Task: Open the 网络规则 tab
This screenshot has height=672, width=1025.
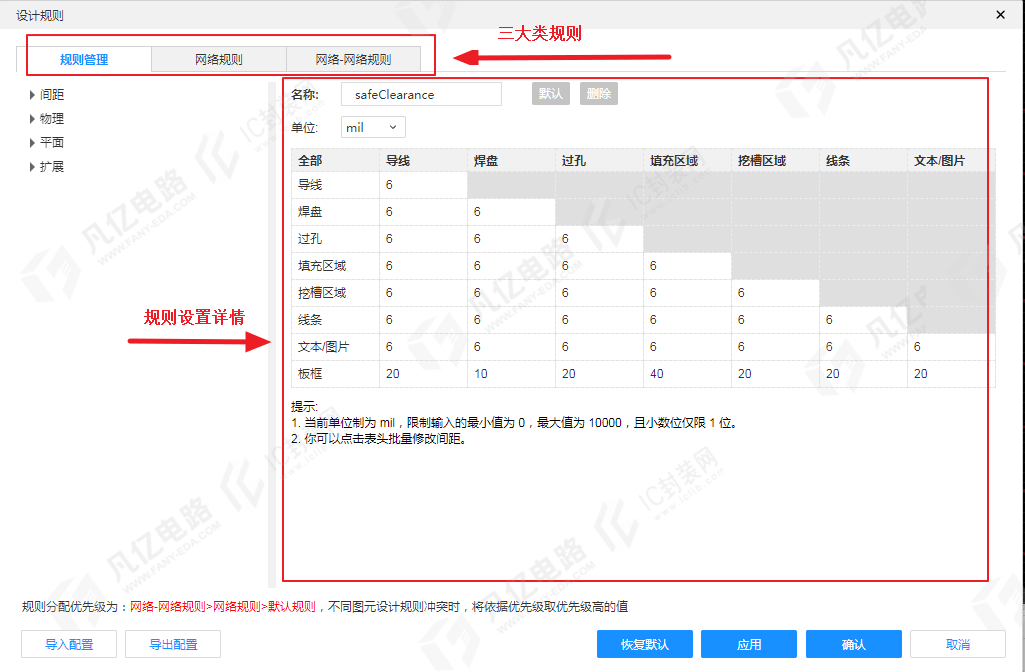Action: [219, 59]
